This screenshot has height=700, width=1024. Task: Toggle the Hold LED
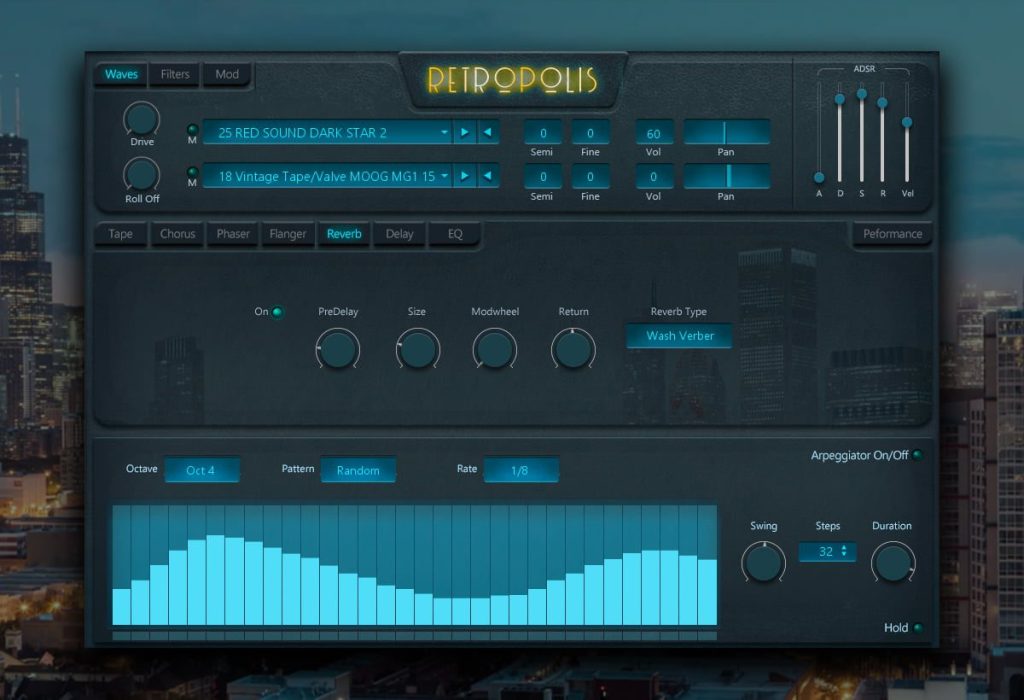tap(918, 628)
